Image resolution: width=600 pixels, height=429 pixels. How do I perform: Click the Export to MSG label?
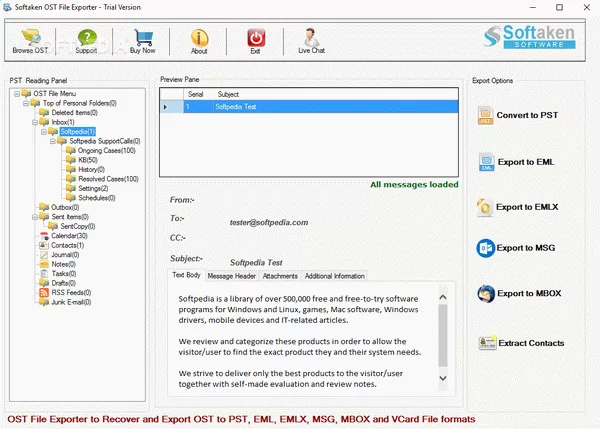click(526, 248)
